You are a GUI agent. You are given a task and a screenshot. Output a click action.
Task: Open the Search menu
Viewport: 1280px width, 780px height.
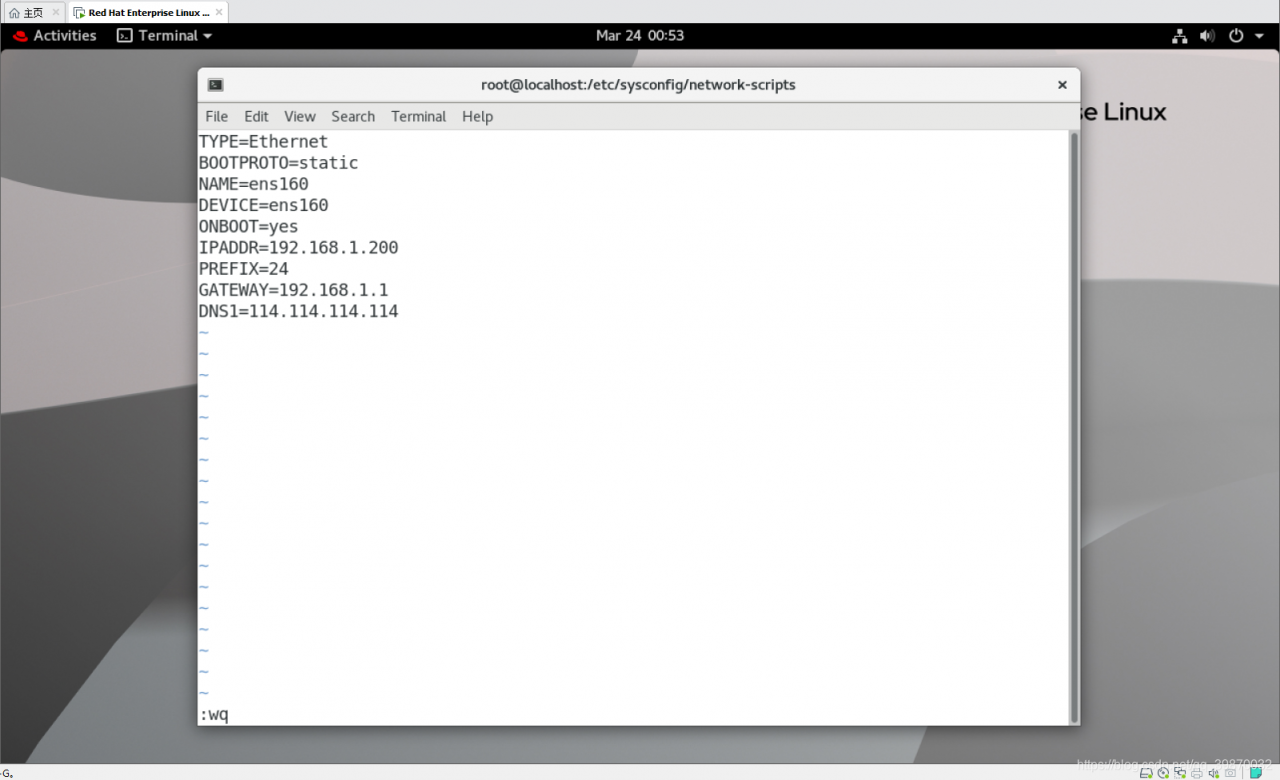point(353,116)
